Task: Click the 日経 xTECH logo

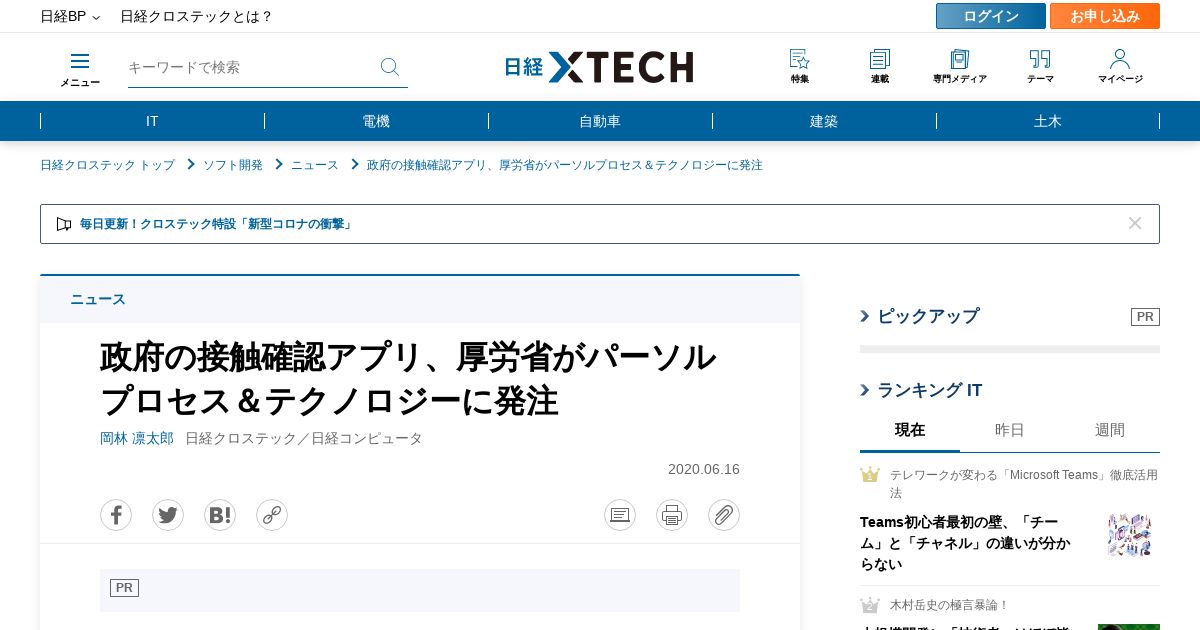Action: [x=599, y=67]
